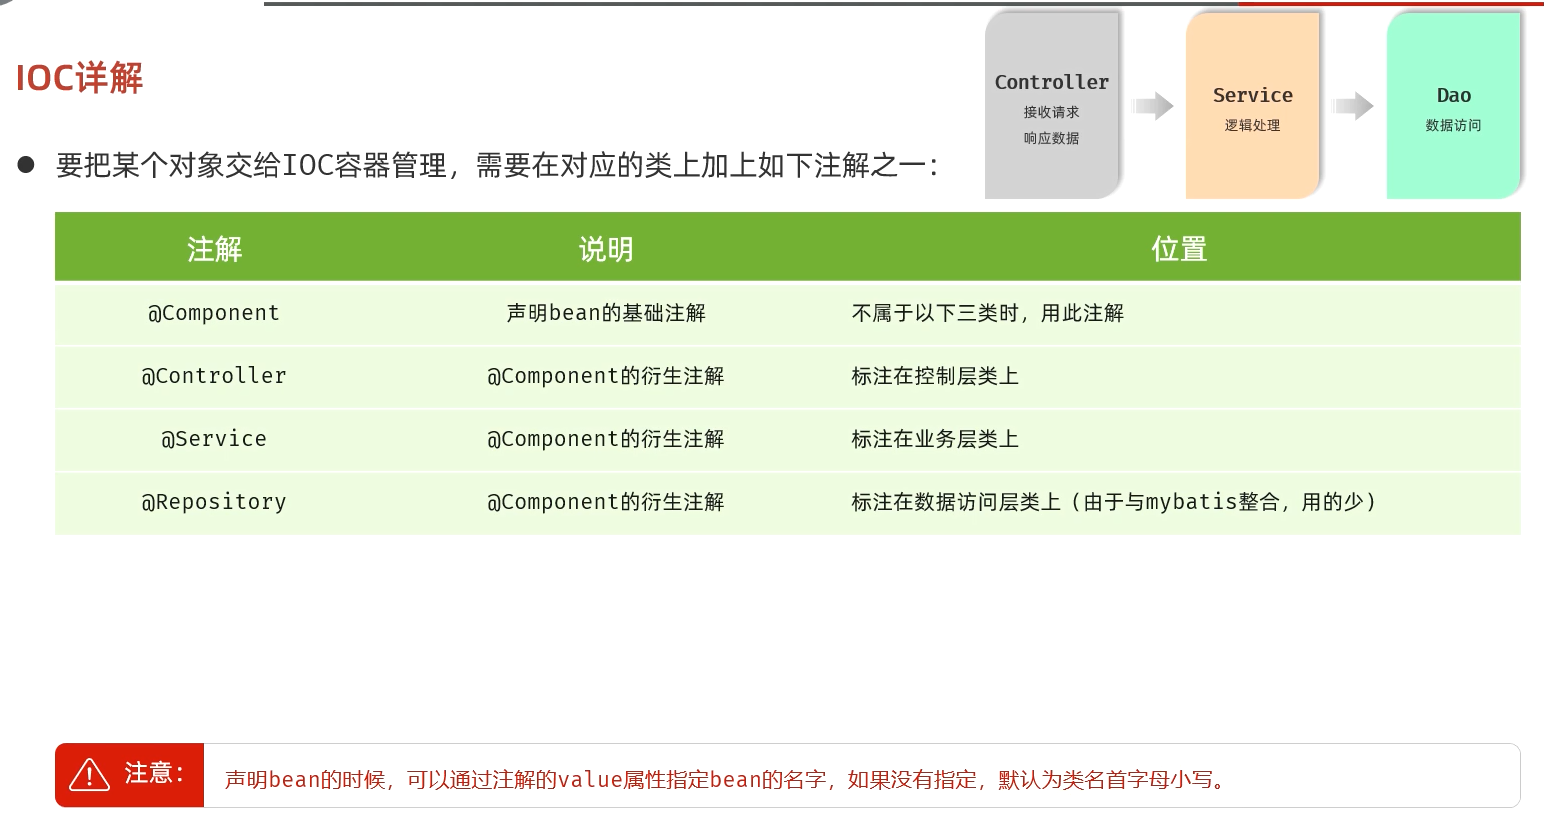Click the 响应数据 text in the Controller box
This screenshot has width=1547, height=815.
tap(1051, 138)
